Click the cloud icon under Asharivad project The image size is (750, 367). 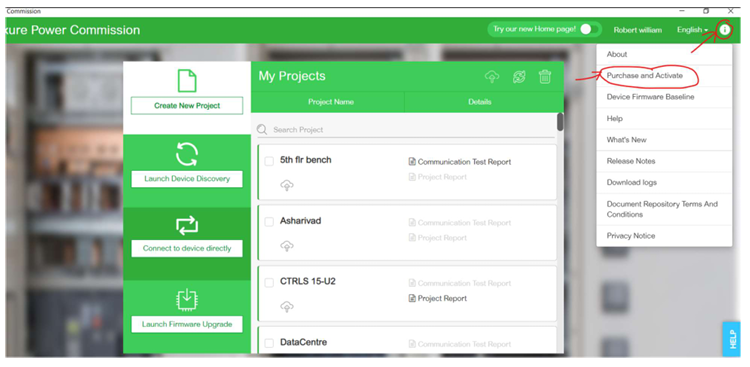287,246
